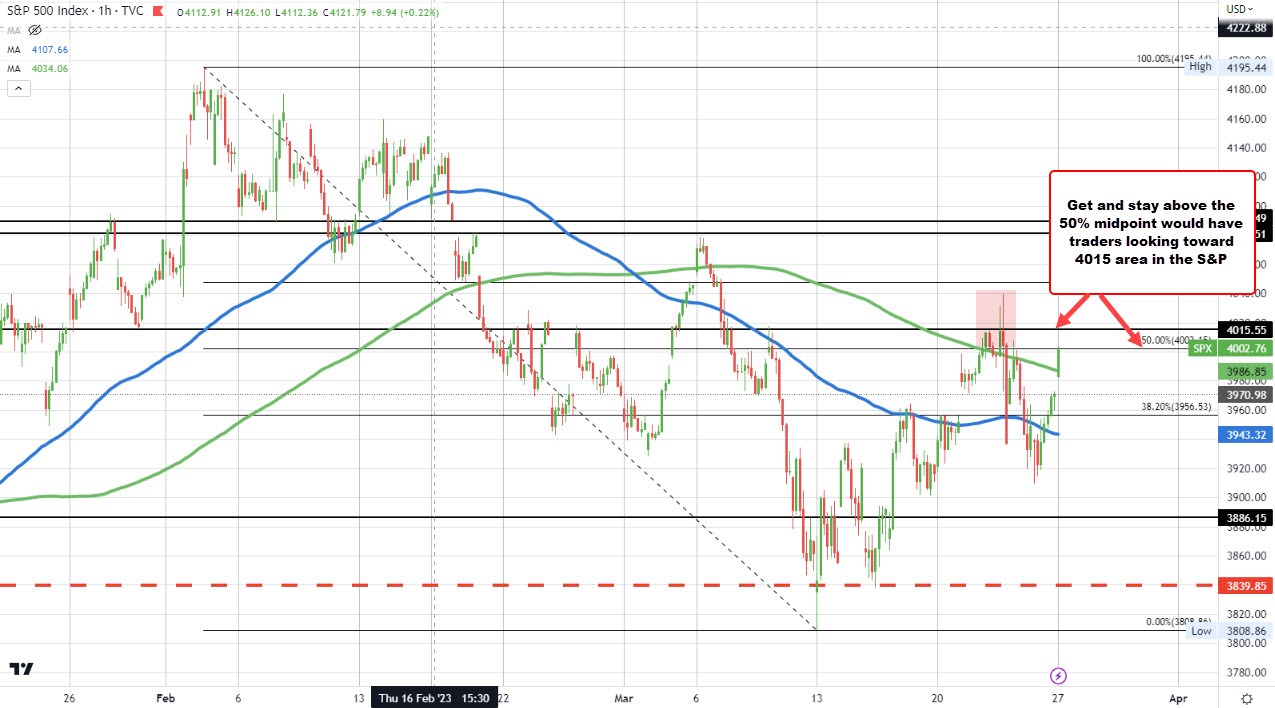Click the 3970.98 price label
The width and height of the screenshot is (1275, 708).
(x=1244, y=395)
